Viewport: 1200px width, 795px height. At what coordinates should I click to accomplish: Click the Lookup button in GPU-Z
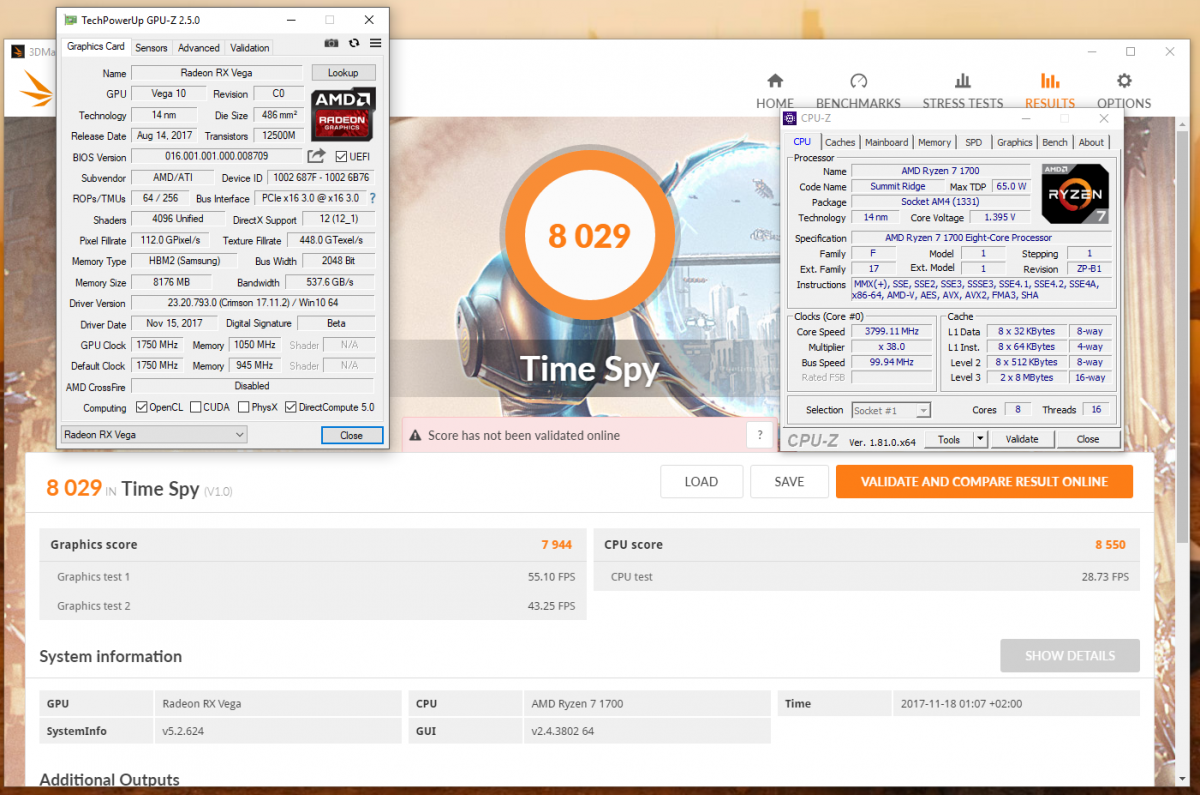[343, 72]
